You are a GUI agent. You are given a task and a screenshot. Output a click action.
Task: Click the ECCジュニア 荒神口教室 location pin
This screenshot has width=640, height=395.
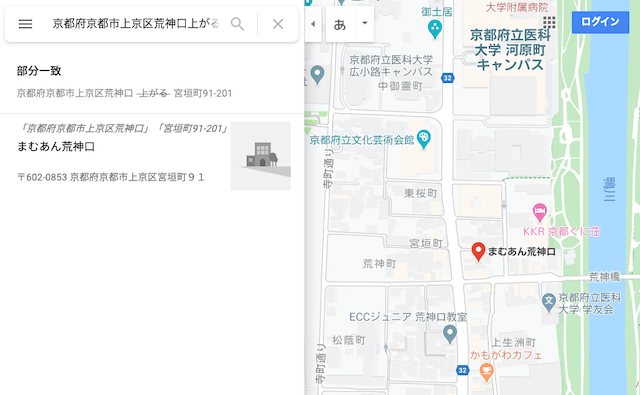click(450, 335)
